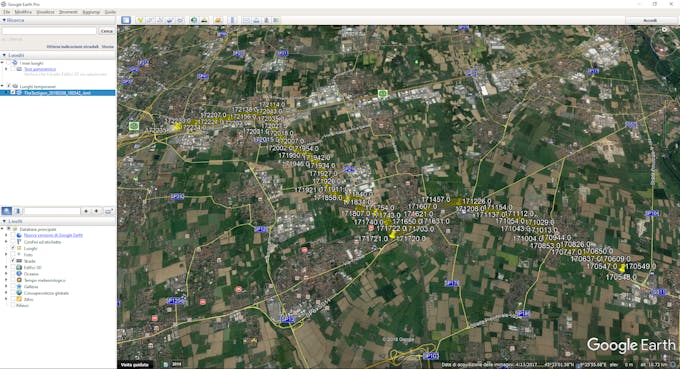Toggle the sidebar visibility toolbar button

[x=126, y=20]
